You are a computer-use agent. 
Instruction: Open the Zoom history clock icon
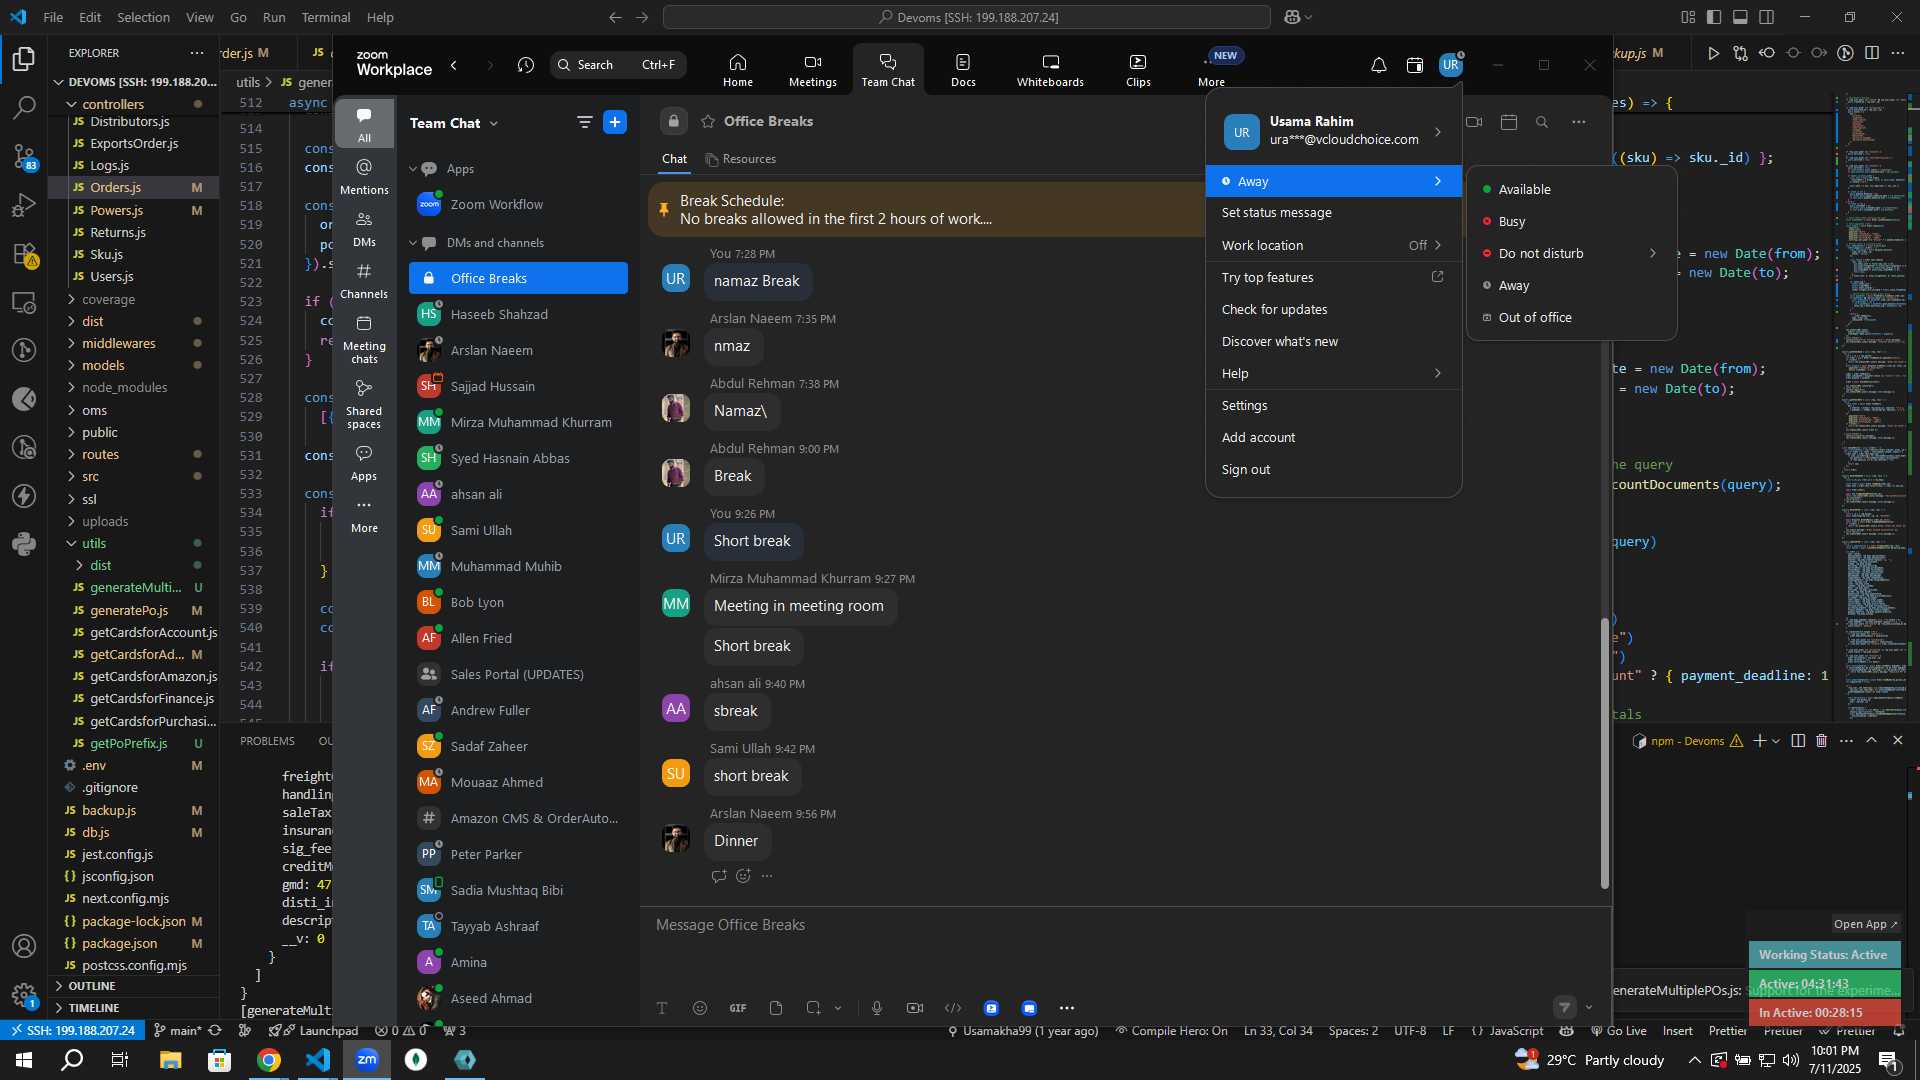click(526, 65)
